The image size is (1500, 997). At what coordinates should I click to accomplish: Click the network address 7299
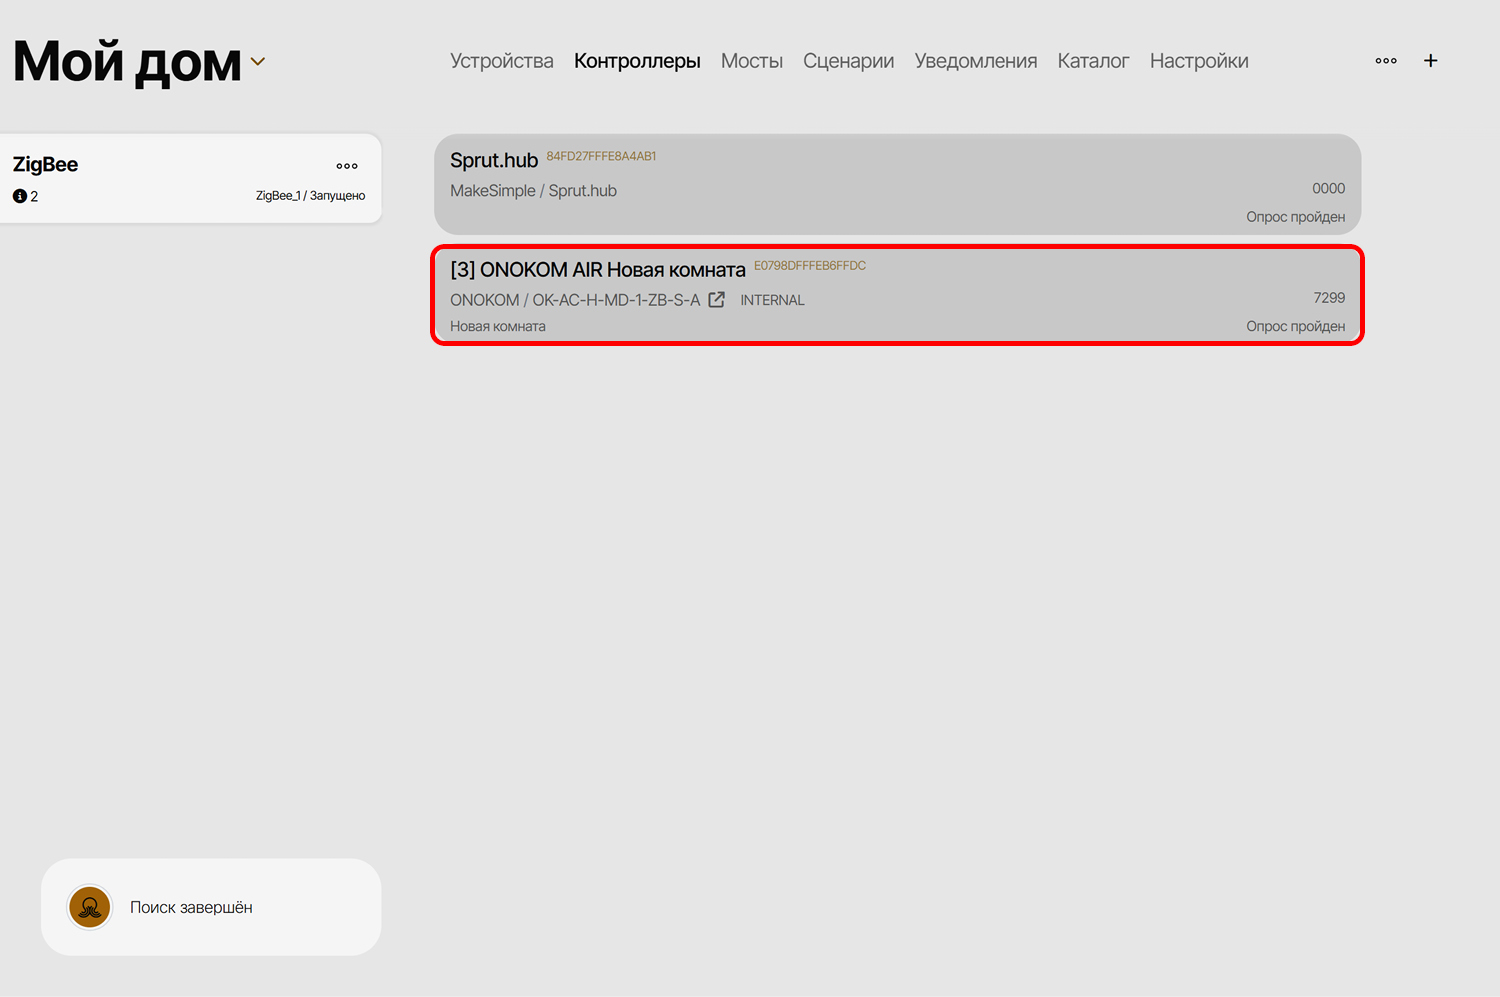(x=1329, y=298)
